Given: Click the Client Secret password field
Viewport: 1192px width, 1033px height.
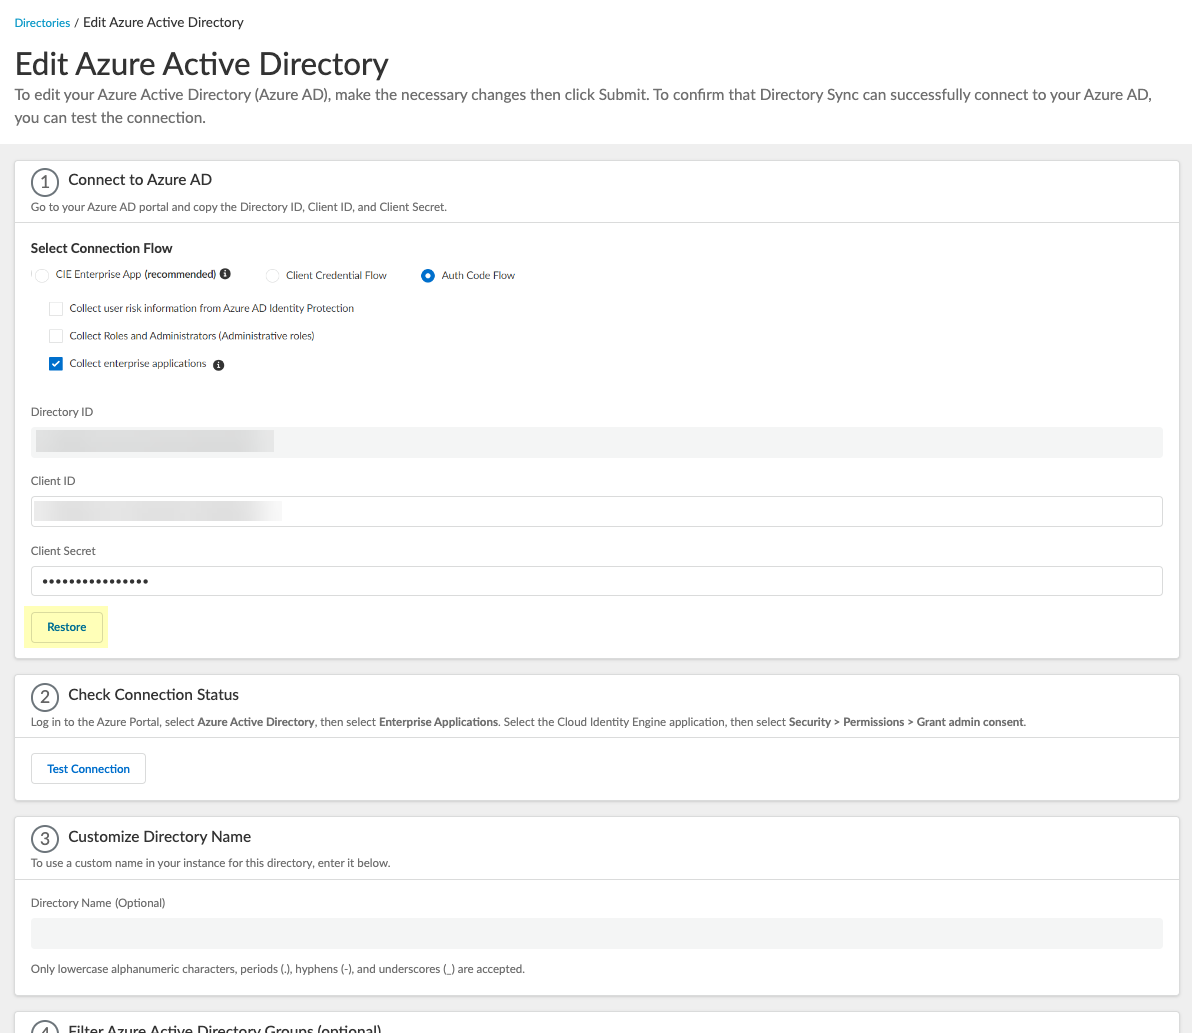Looking at the screenshot, I should [596, 581].
